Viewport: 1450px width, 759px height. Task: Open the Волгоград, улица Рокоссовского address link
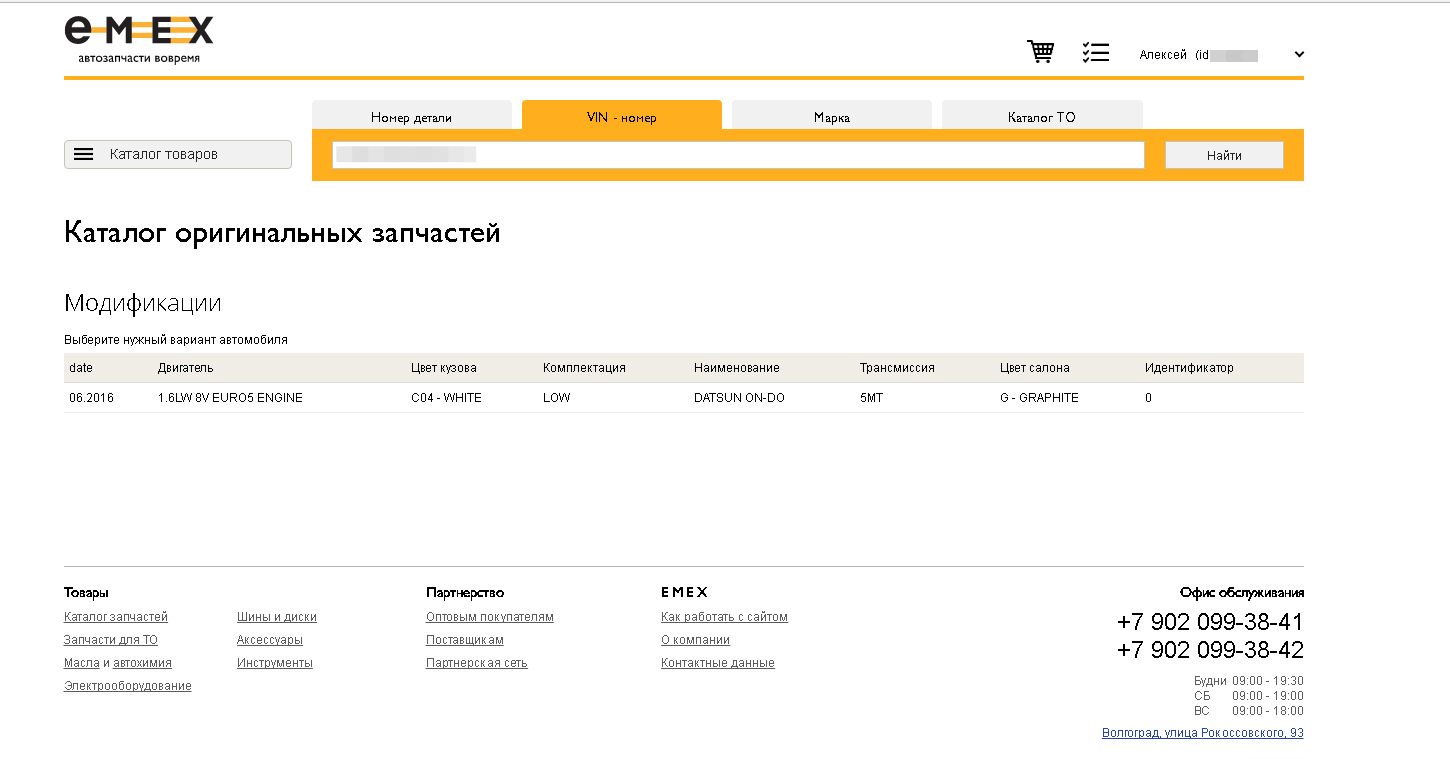point(1203,733)
